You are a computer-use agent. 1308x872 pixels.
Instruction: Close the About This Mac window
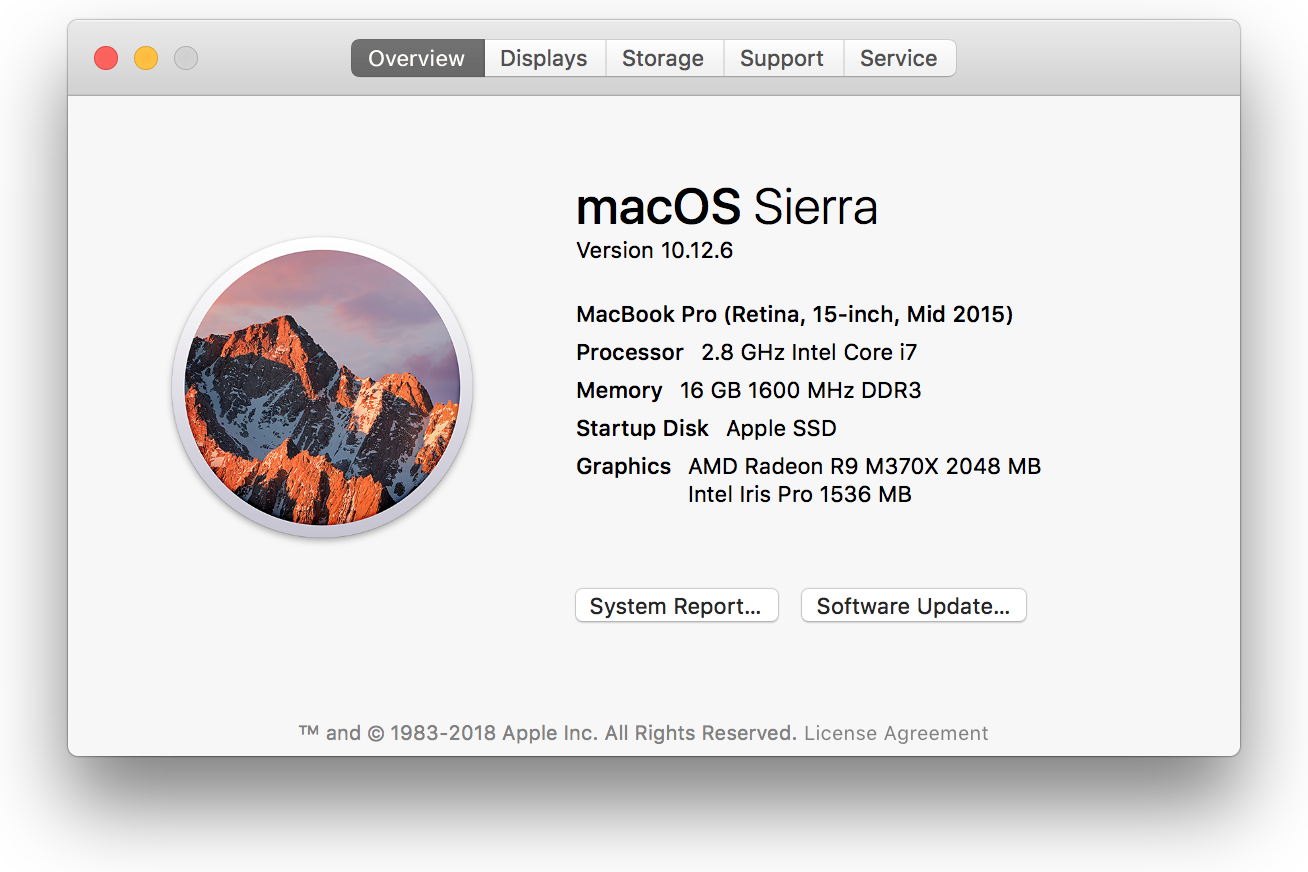(x=106, y=58)
